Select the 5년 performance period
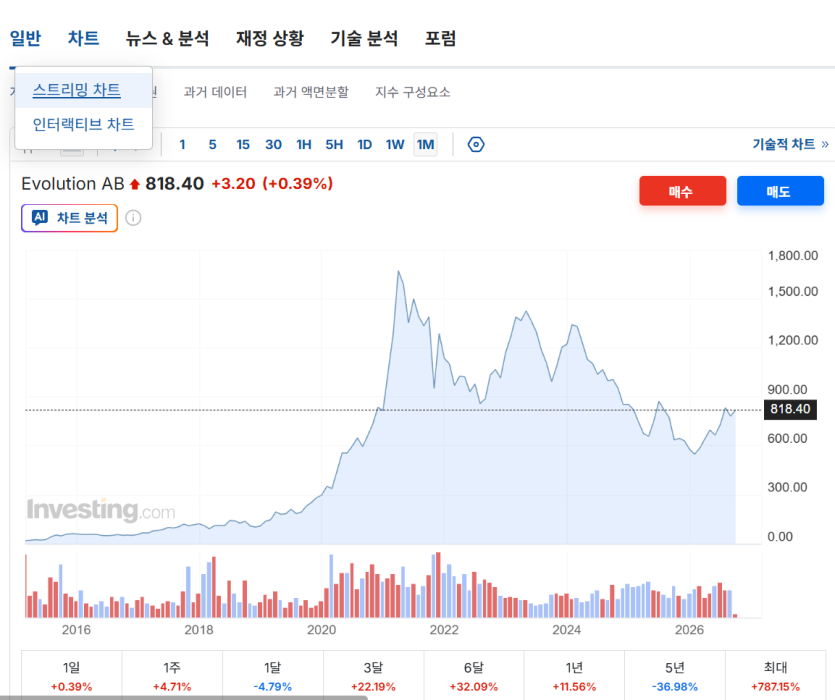This screenshot has width=835, height=700. coord(675,675)
